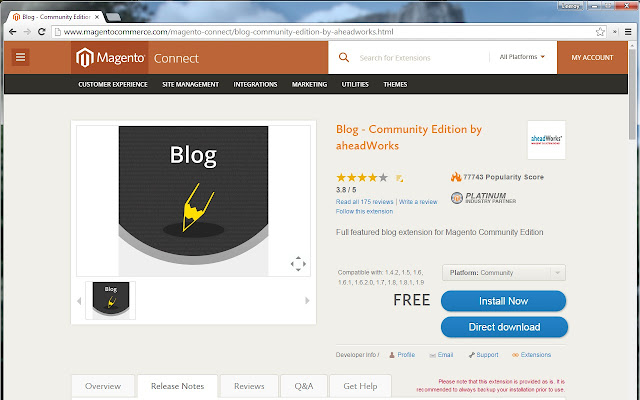Click developer Email link

click(x=445, y=355)
